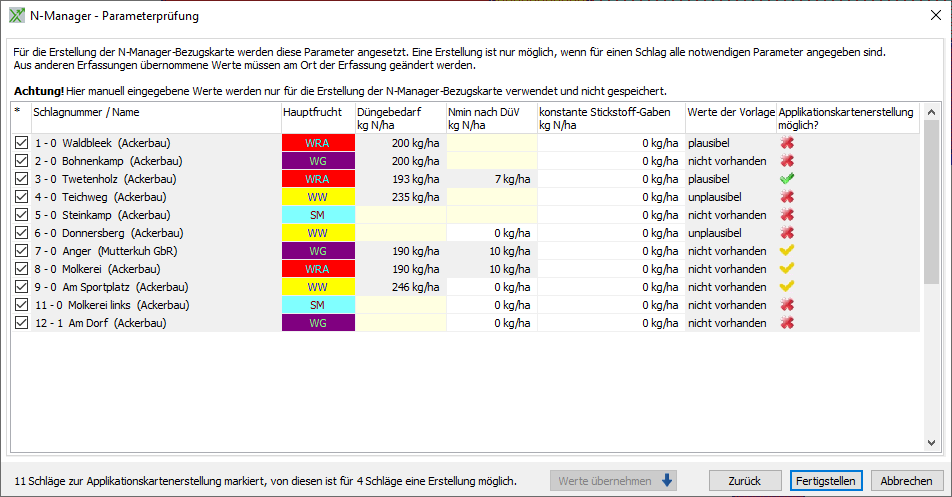
Task: Toggle checkbox for 5 - 0 Steinkamp
Action: click(22, 215)
